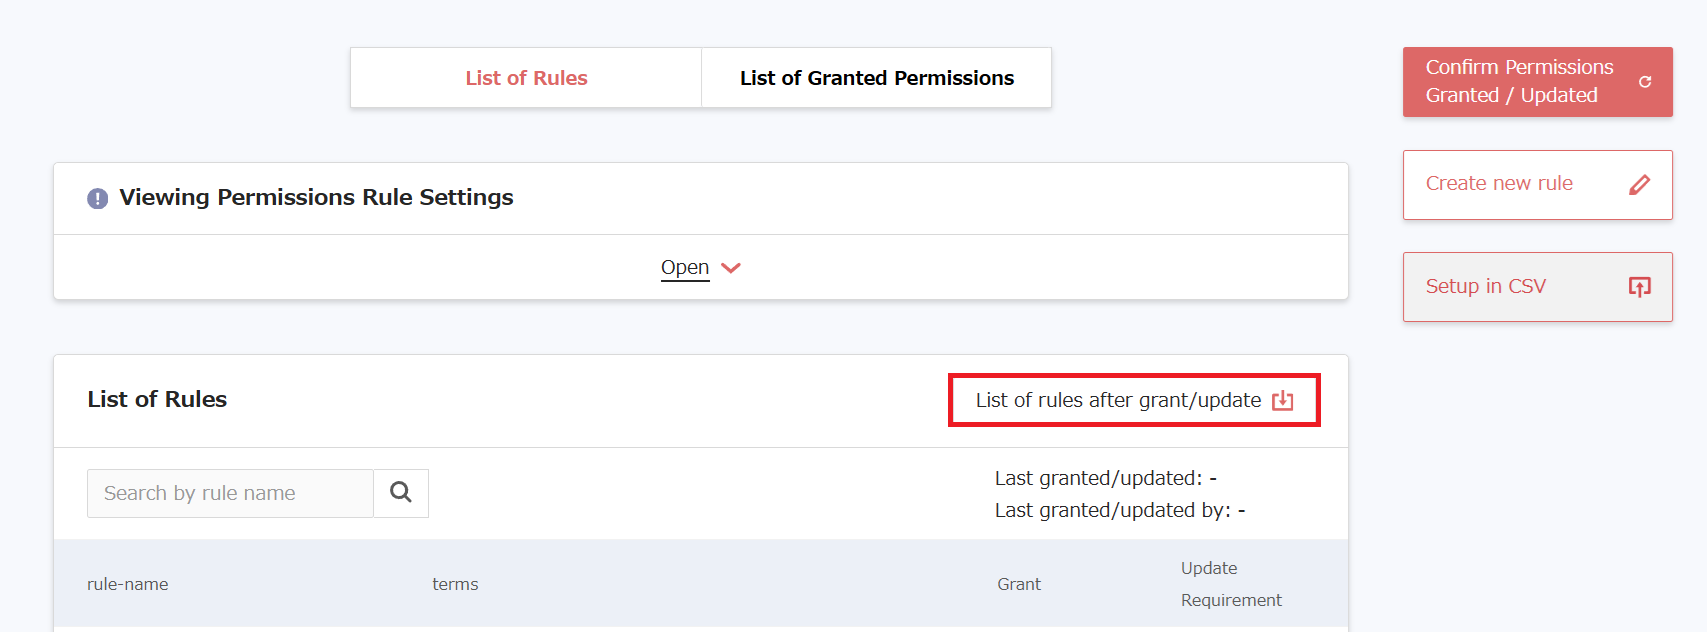Choose the Setup in CSV label
Image resolution: width=1707 pixels, height=632 pixels.
[1485, 287]
